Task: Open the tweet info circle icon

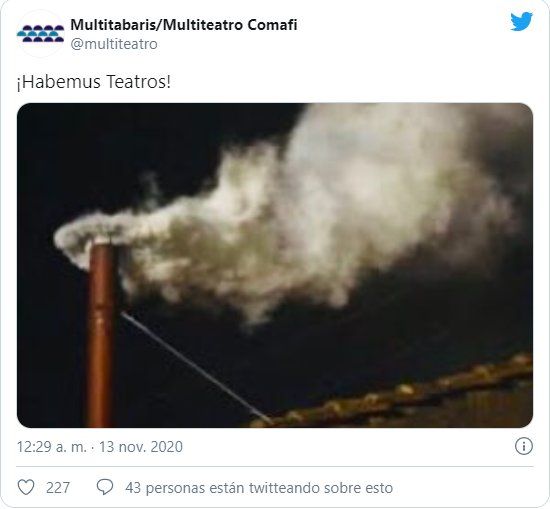Action: pos(524,447)
